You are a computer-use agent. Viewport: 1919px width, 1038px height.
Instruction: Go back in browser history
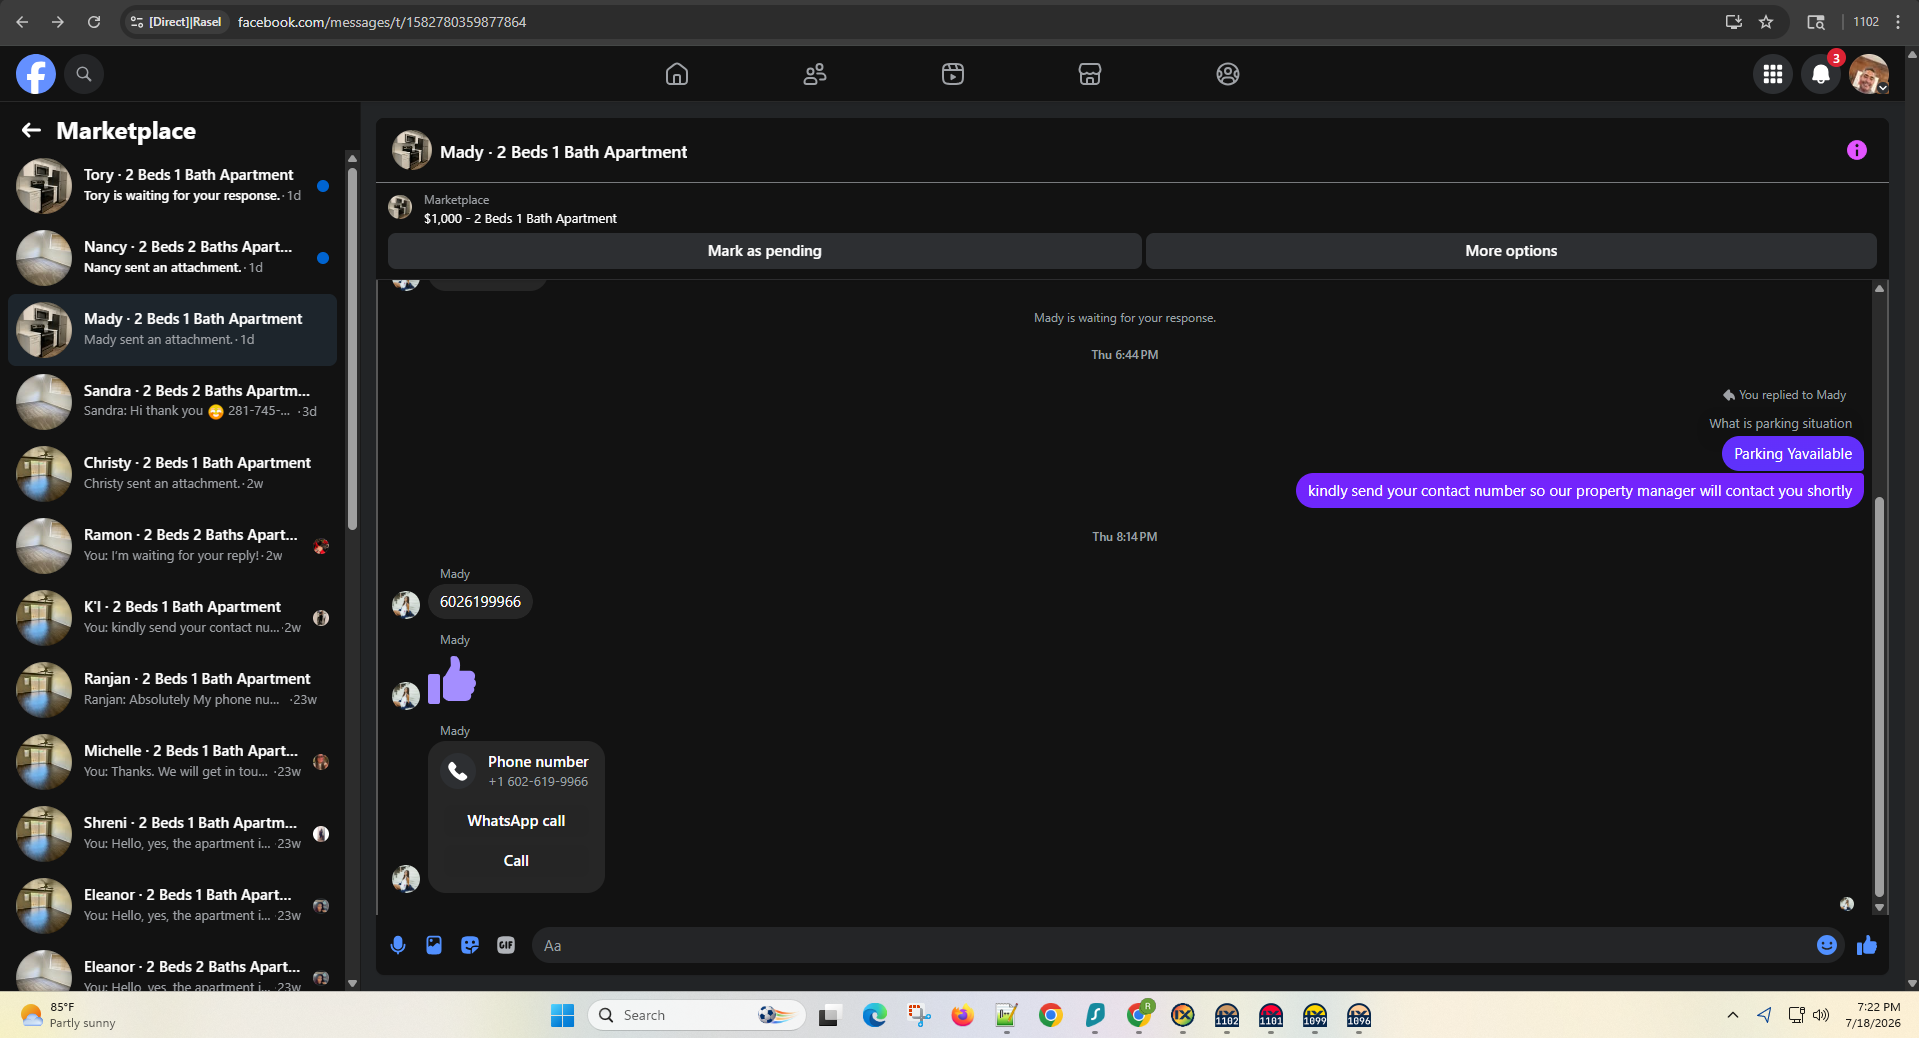pyautogui.click(x=22, y=22)
